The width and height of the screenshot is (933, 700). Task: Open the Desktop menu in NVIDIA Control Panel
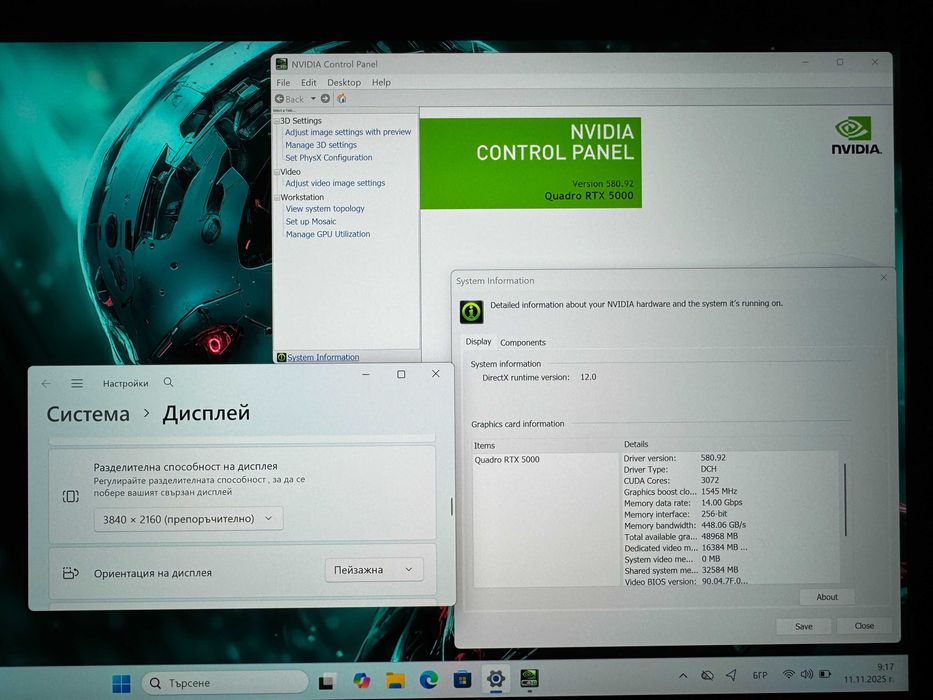tap(344, 82)
